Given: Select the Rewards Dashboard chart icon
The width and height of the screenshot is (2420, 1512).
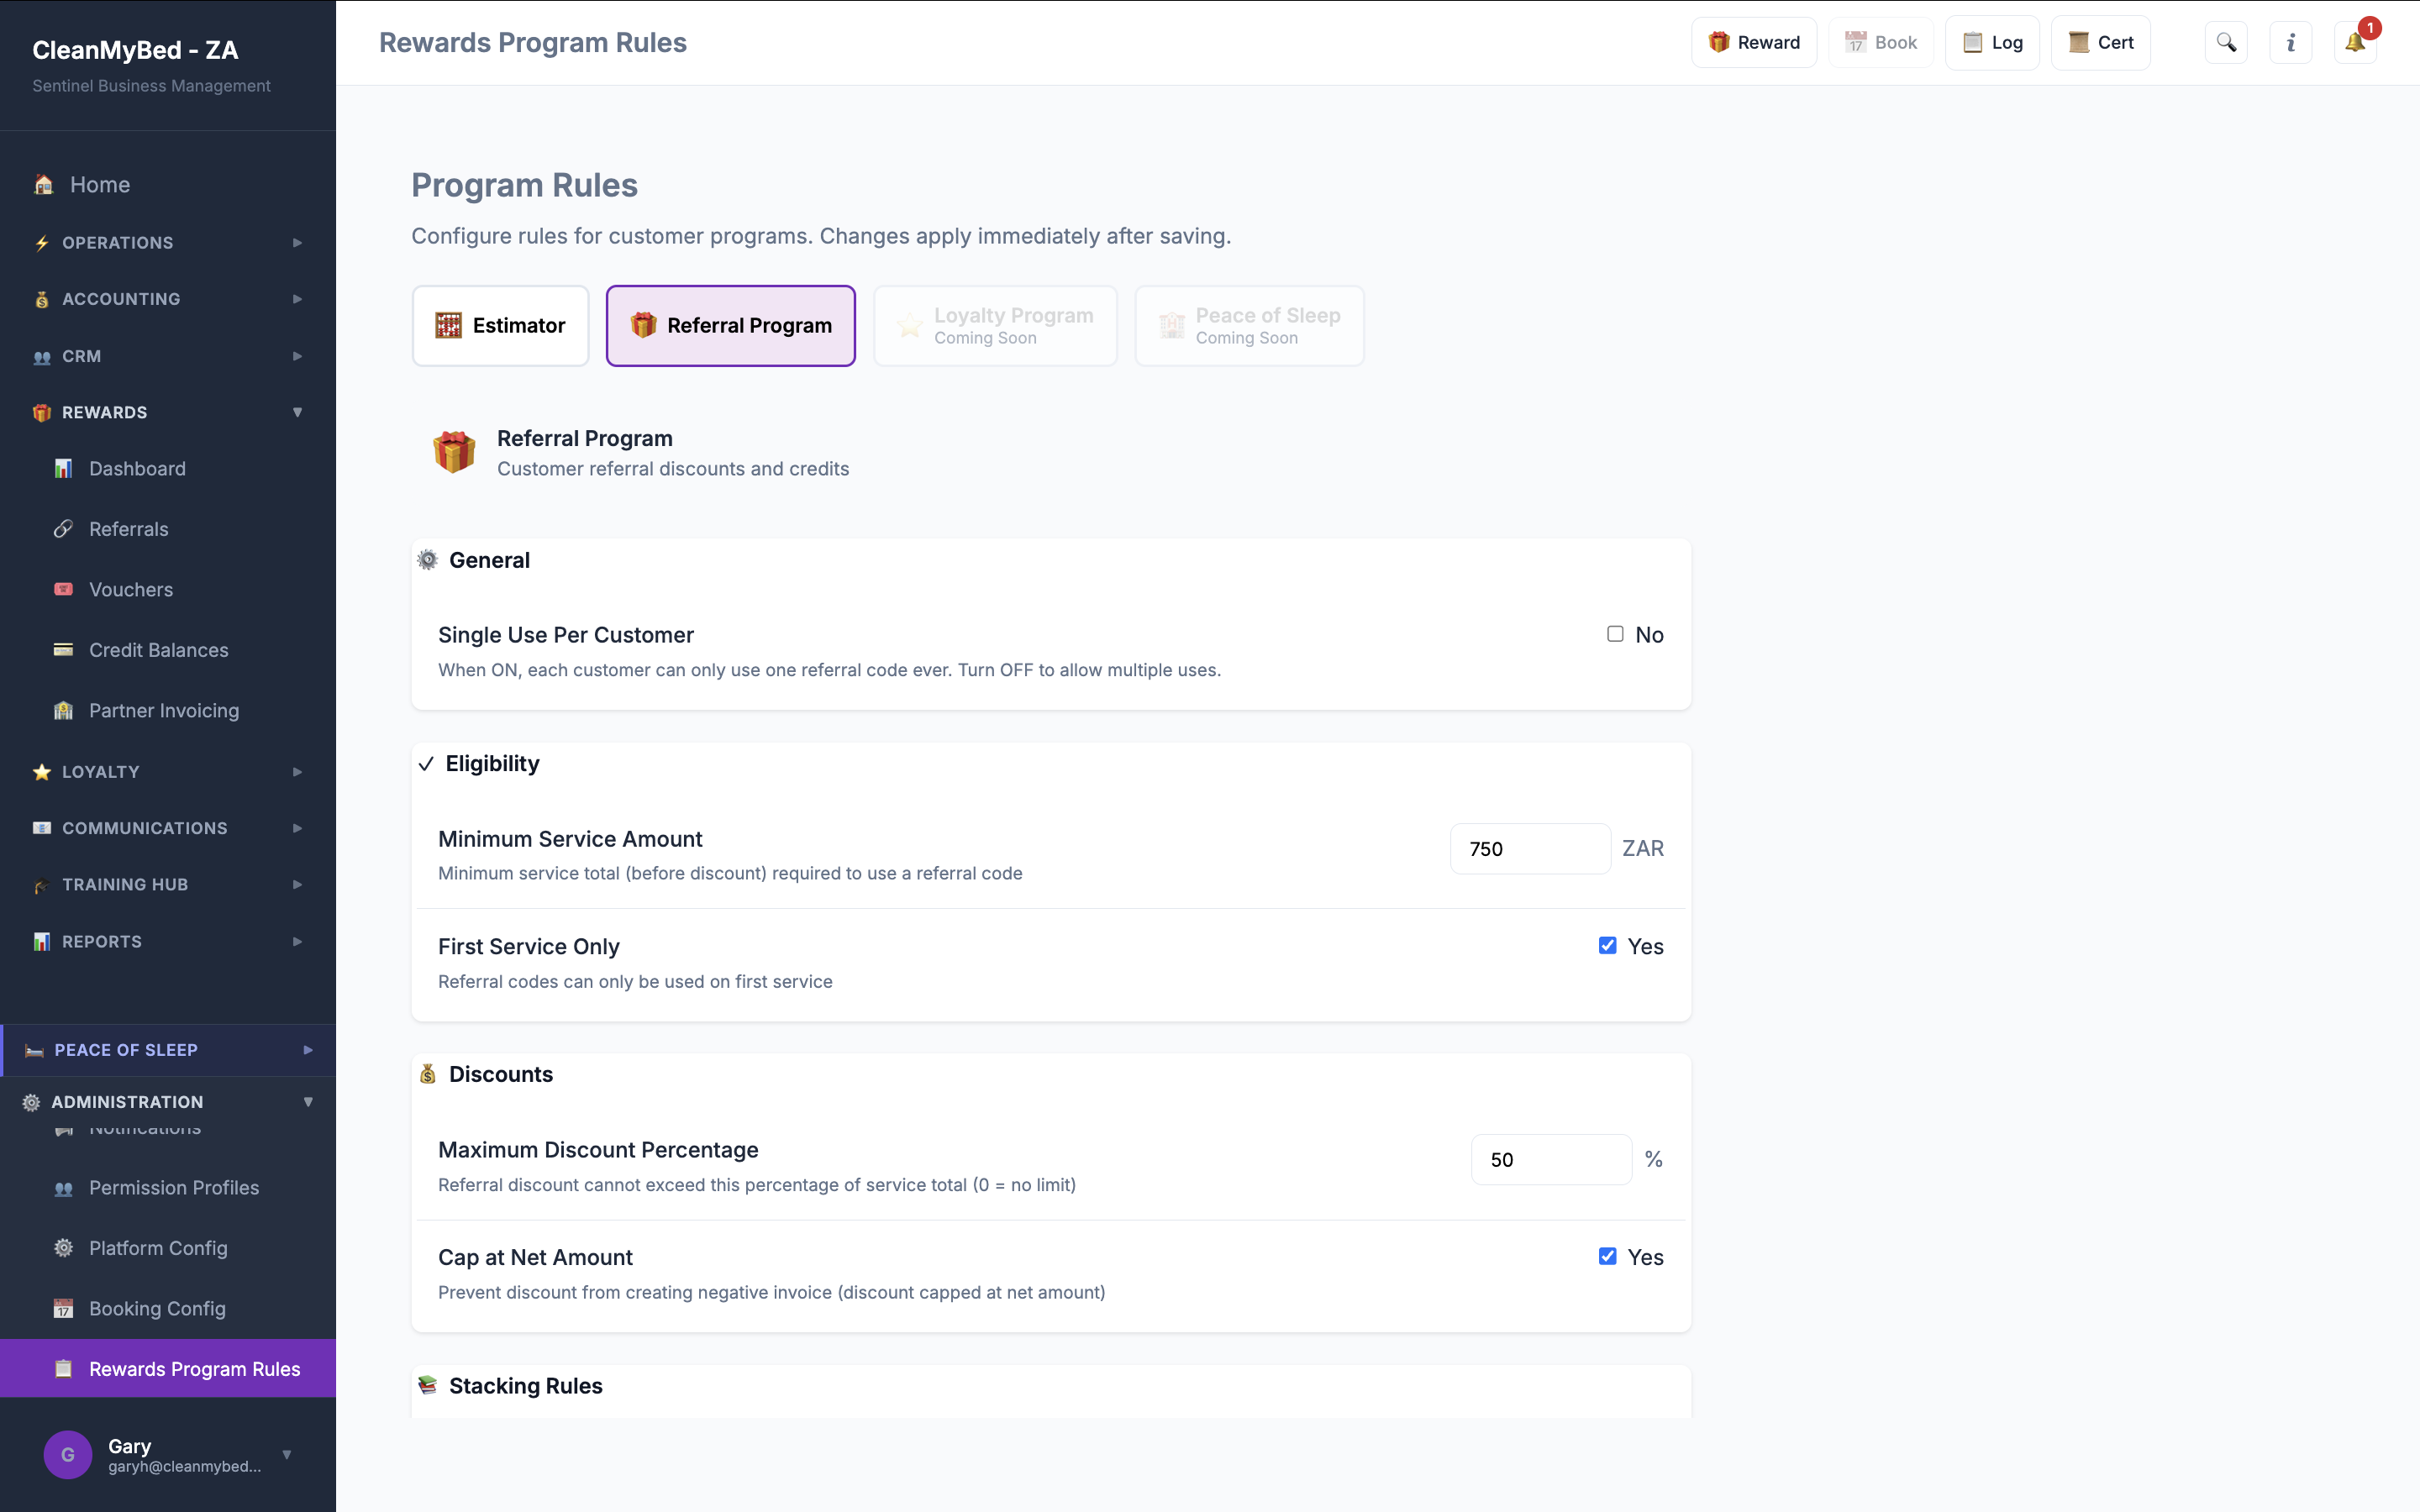Looking at the screenshot, I should [x=63, y=468].
